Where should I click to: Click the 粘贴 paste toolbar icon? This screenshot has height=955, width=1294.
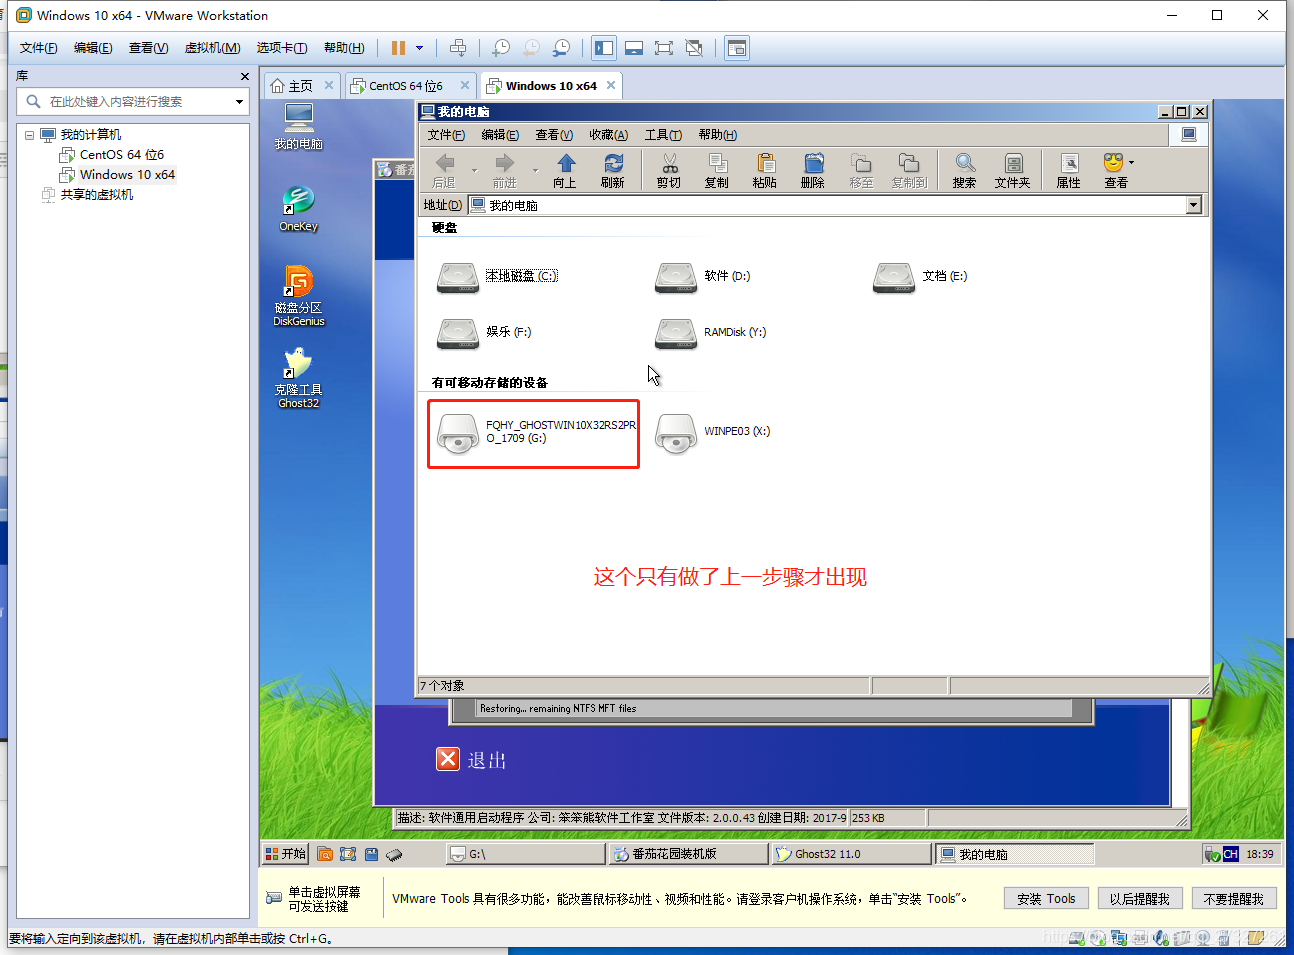(x=765, y=170)
